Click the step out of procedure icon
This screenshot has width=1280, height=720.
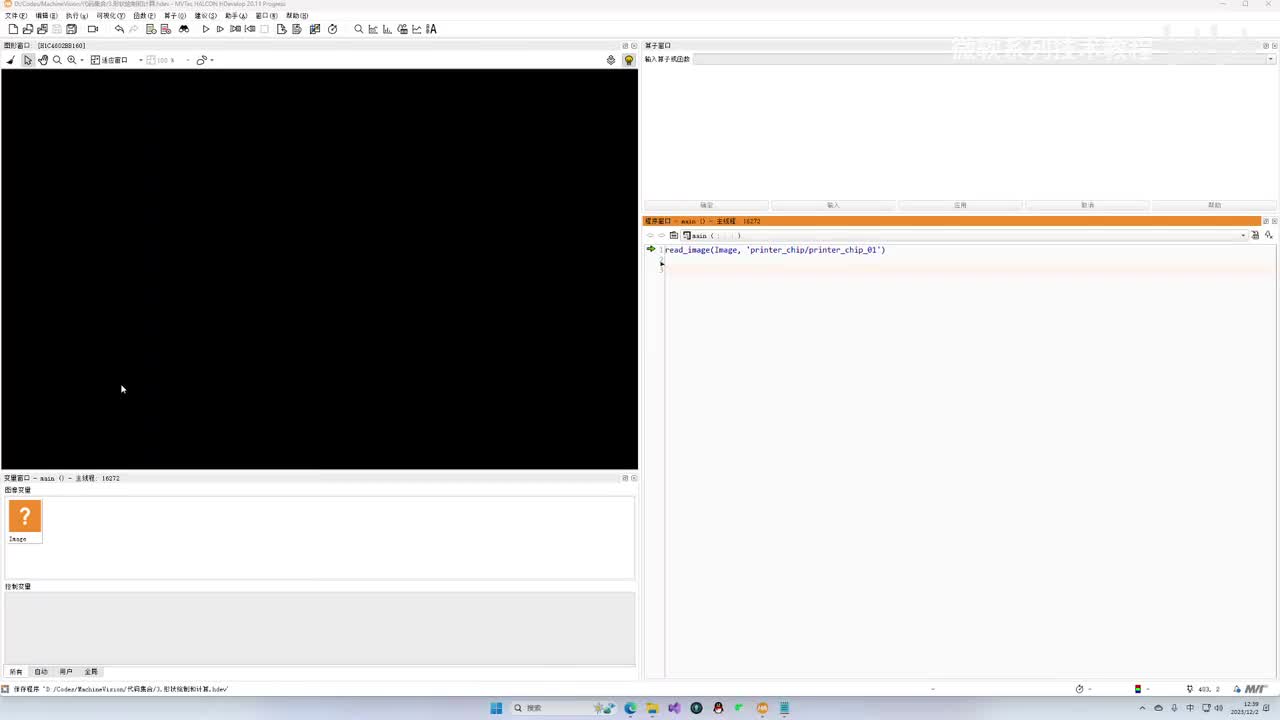pyautogui.click(x=250, y=29)
